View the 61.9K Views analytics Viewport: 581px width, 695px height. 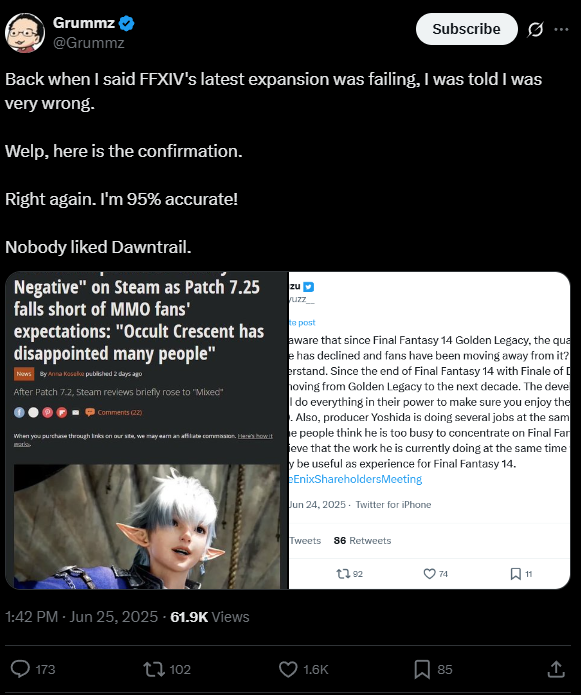click(210, 617)
